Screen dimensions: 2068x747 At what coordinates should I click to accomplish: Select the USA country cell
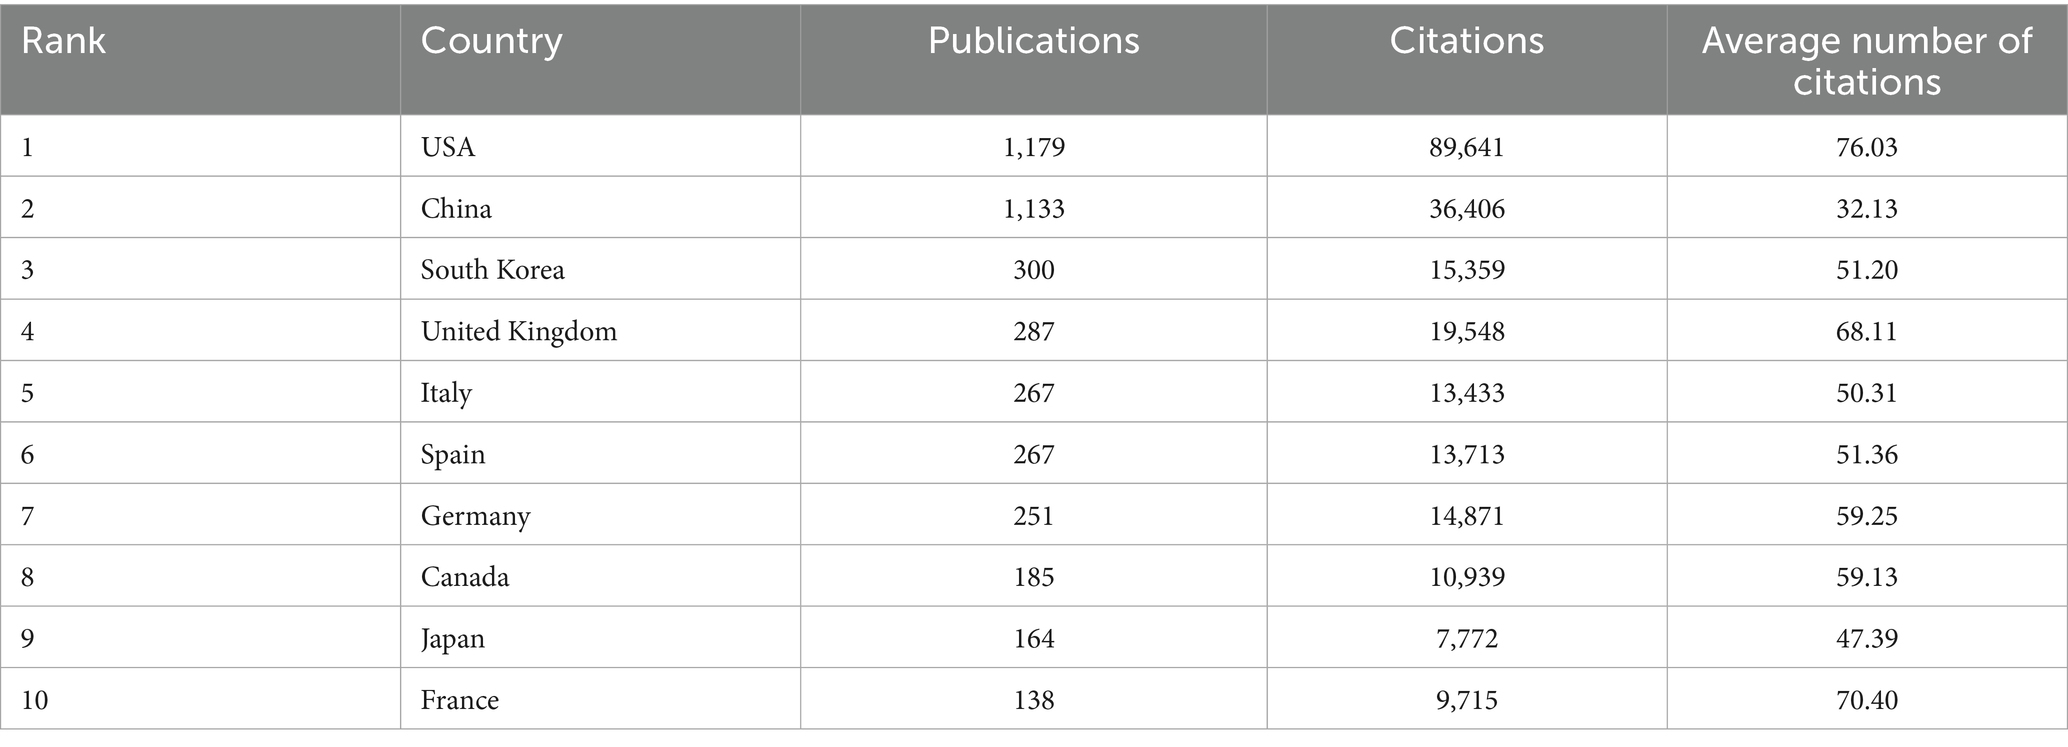pos(448,147)
